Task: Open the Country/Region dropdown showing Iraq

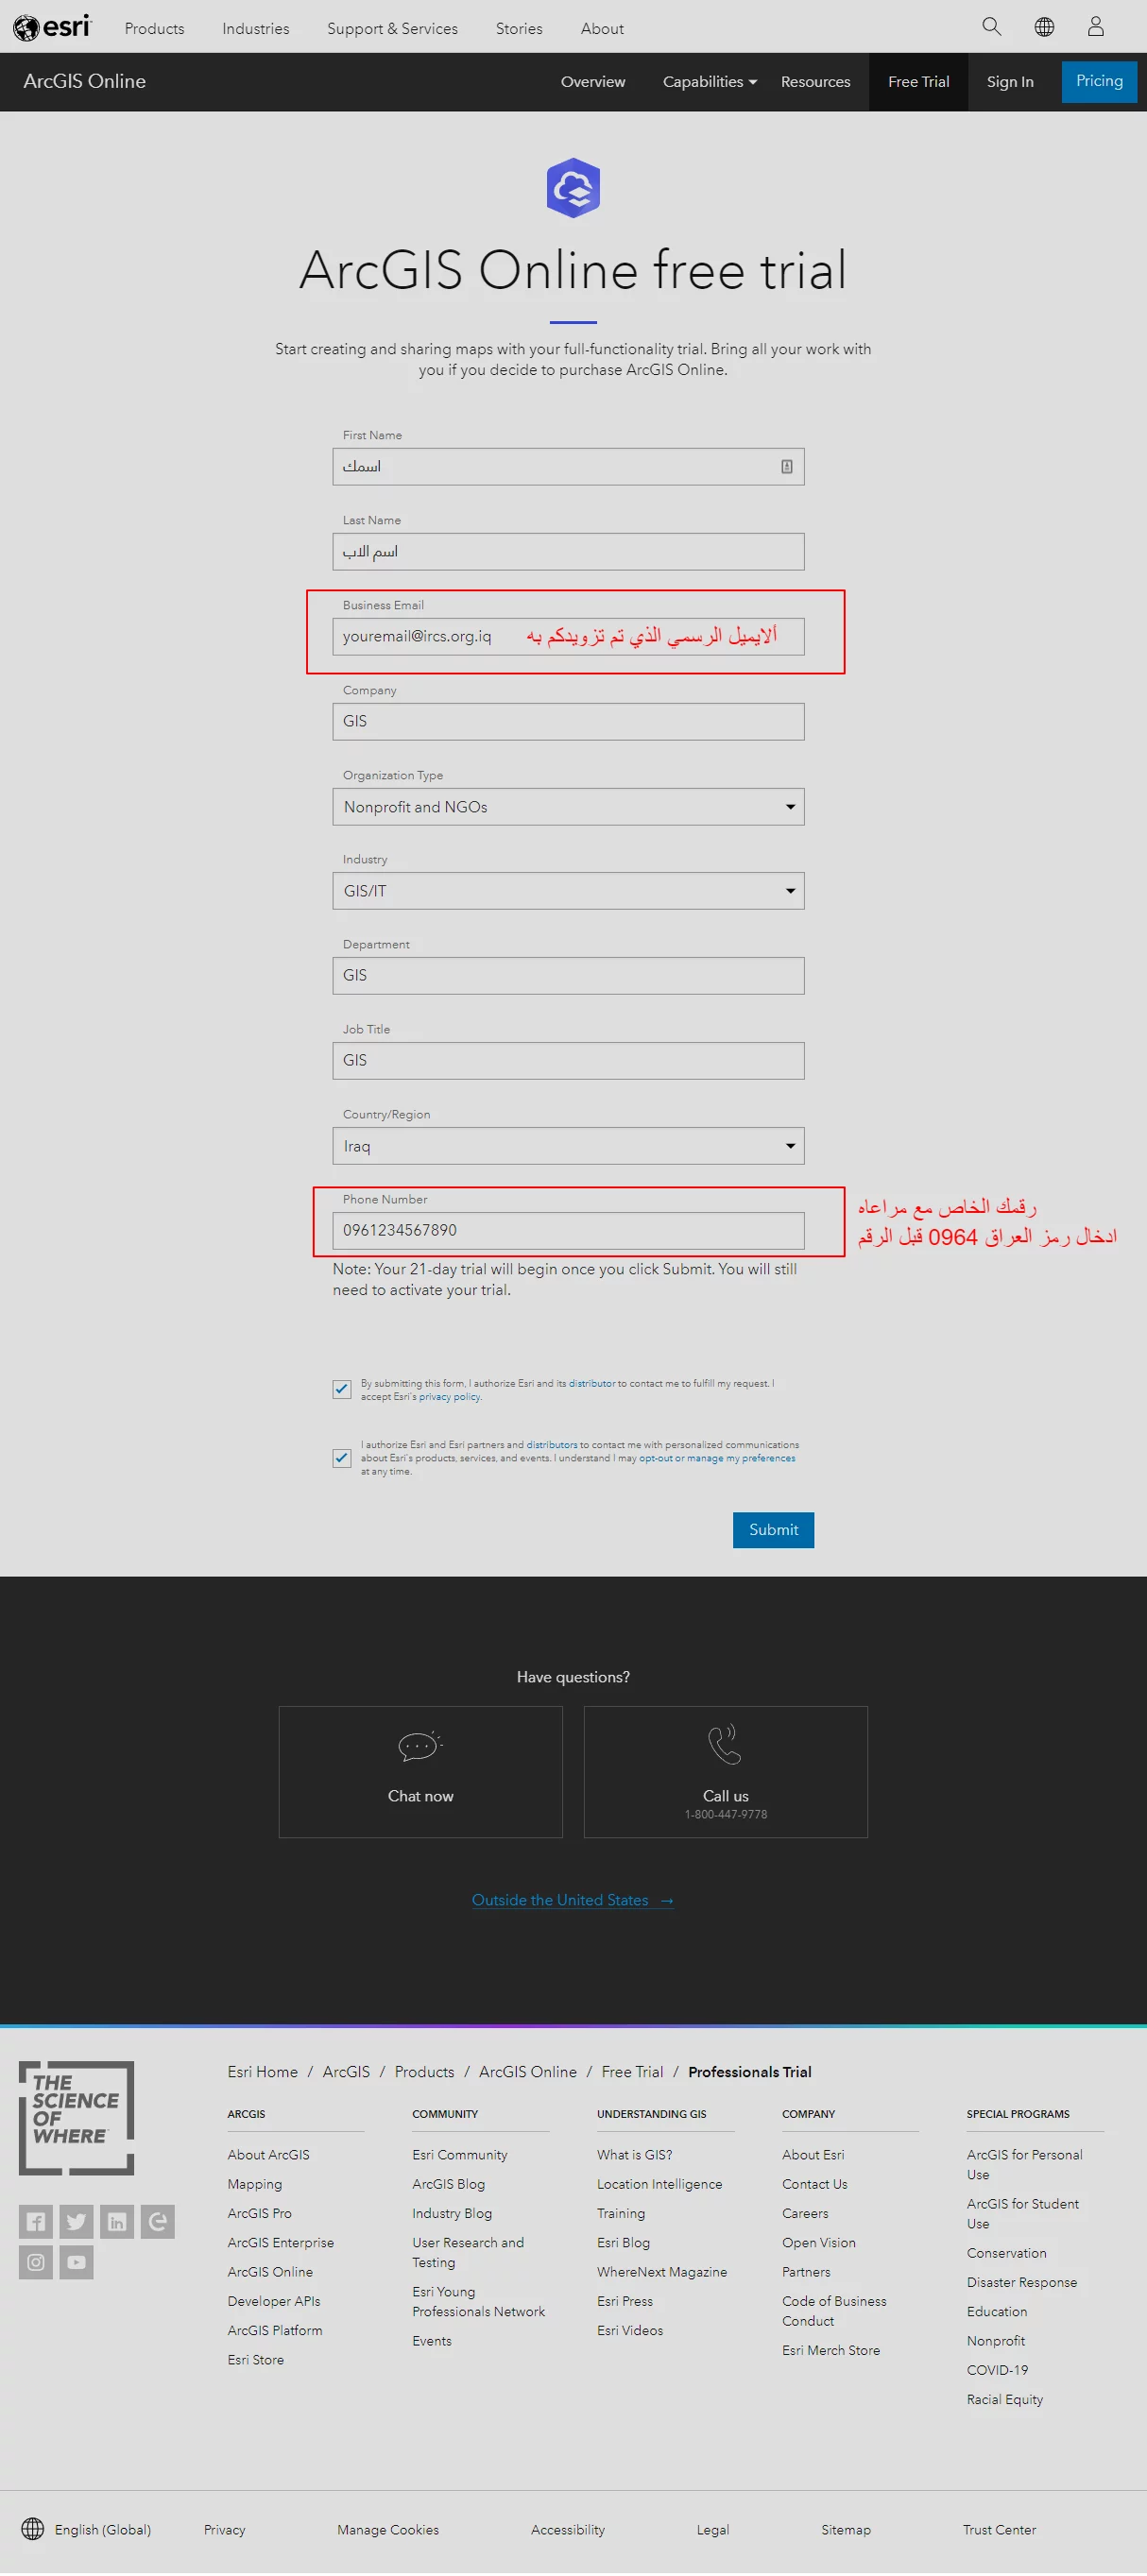Action: 568,1147
